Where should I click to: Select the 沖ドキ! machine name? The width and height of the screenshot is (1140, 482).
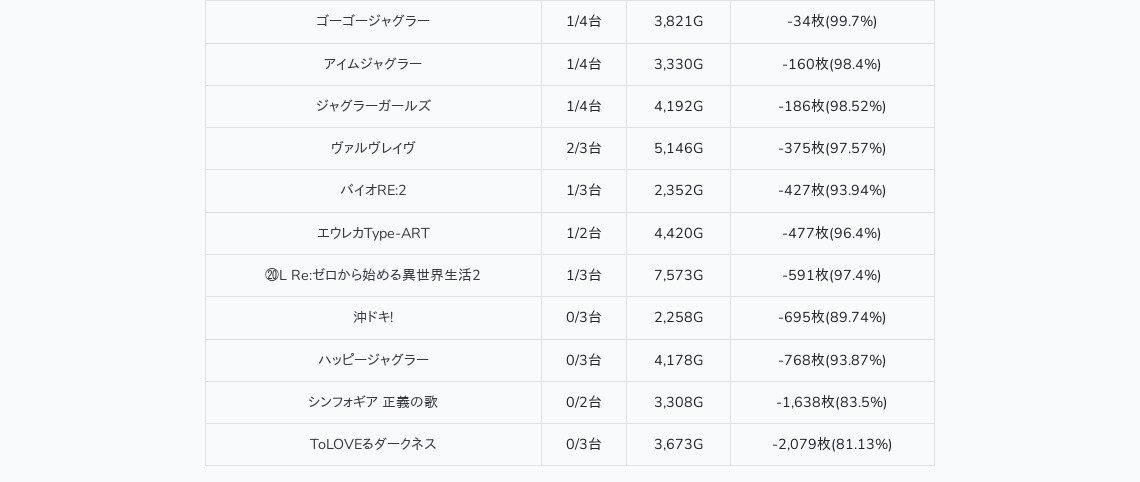point(373,317)
